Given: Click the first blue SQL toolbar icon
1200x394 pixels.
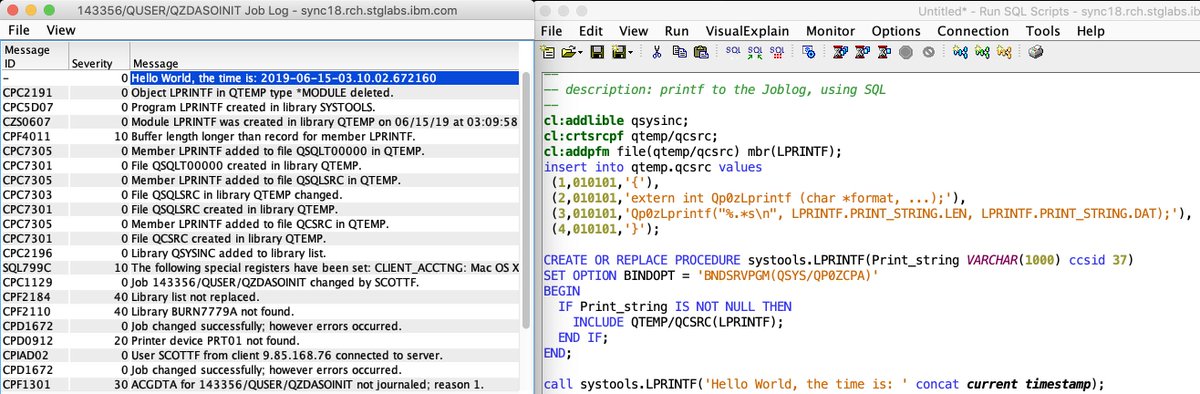Looking at the screenshot, I should [733, 50].
